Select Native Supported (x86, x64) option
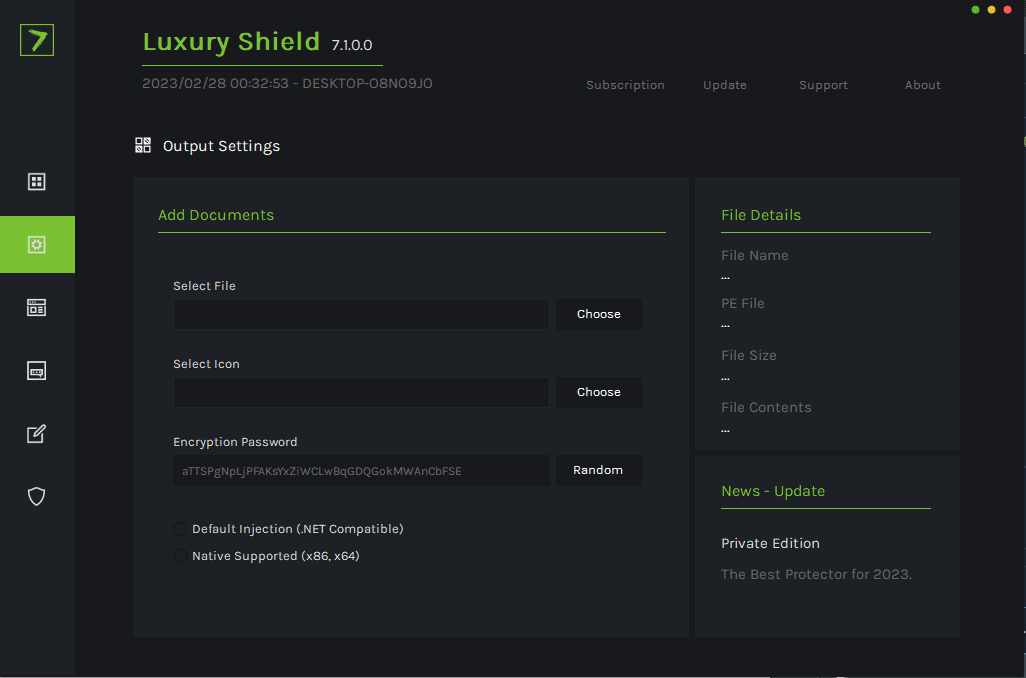Image resolution: width=1026 pixels, height=678 pixels. [180, 556]
